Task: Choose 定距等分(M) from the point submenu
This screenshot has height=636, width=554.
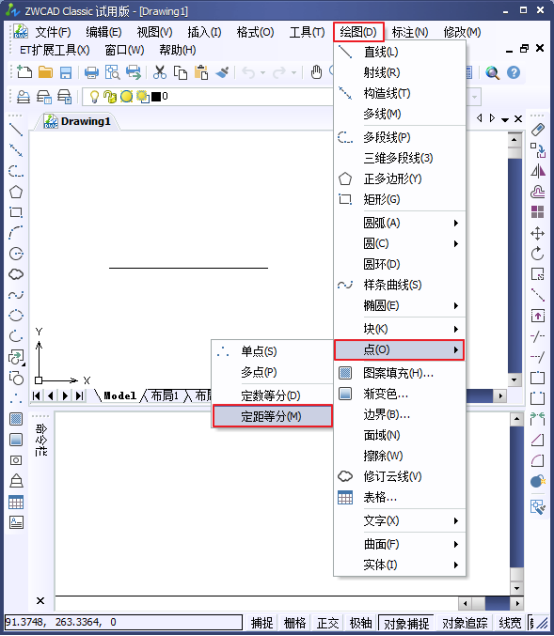Action: coord(273,416)
